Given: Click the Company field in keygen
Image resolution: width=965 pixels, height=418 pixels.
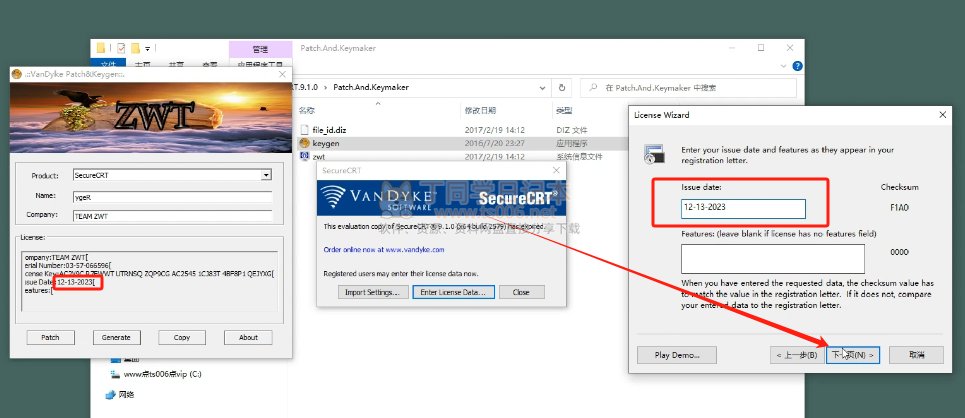Looking at the screenshot, I should tap(172, 216).
